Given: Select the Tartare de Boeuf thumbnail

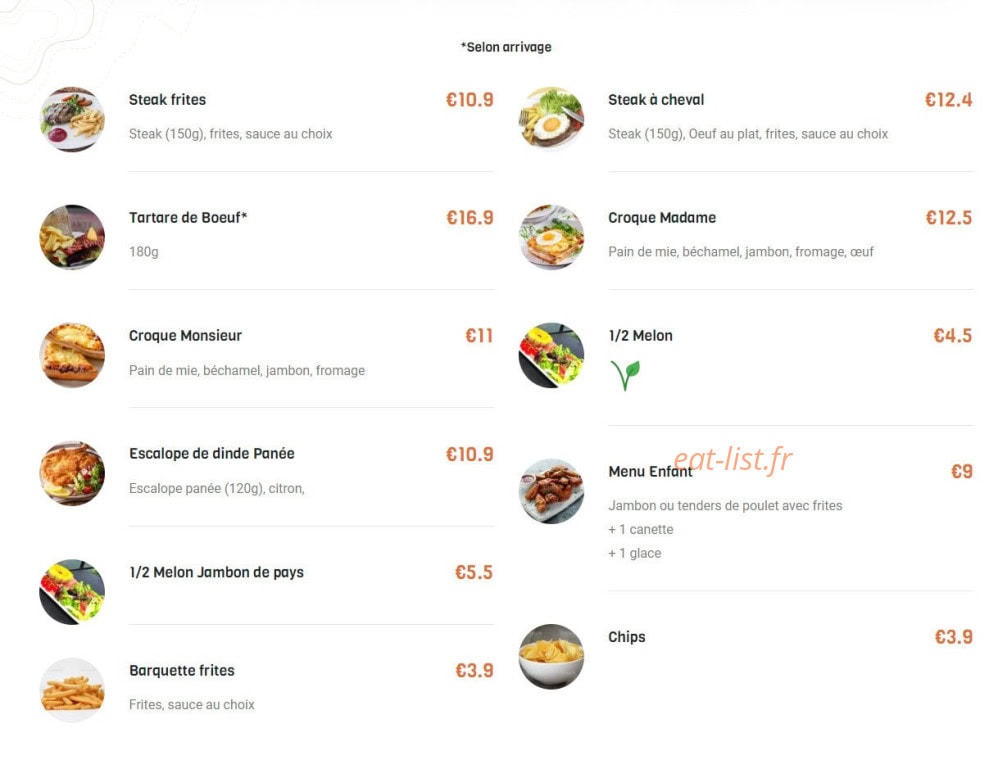Looking at the screenshot, I should point(72,237).
